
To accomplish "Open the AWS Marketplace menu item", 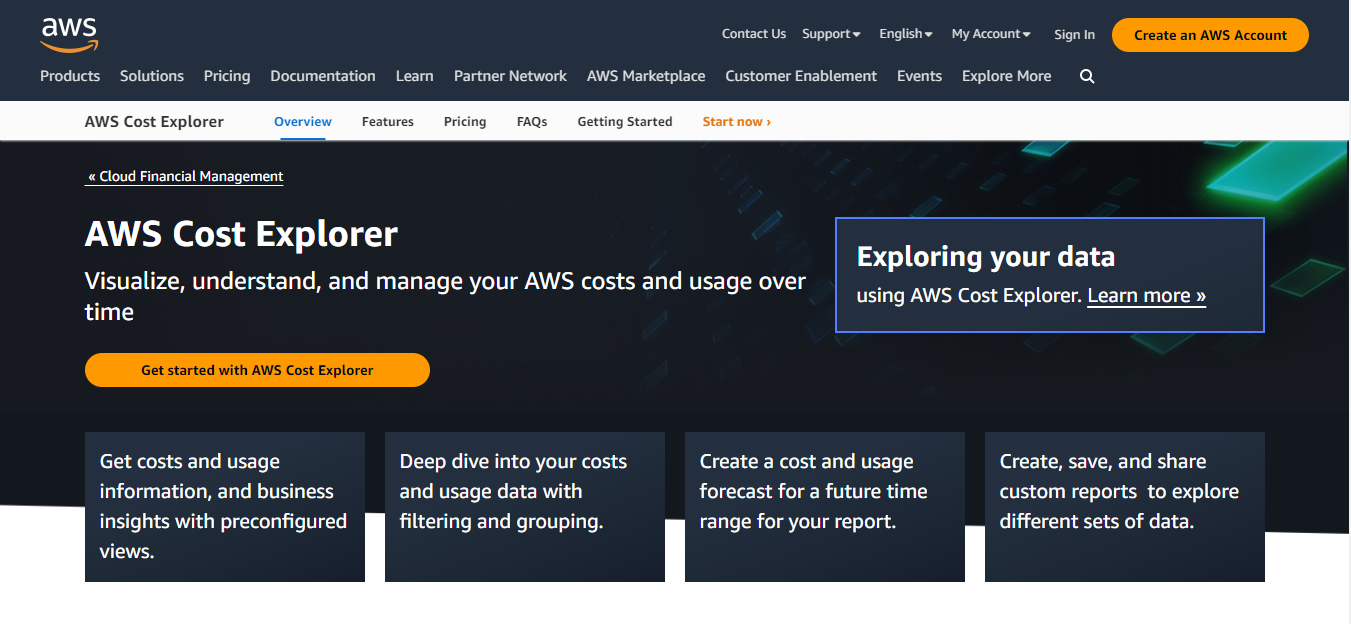I will tap(646, 76).
